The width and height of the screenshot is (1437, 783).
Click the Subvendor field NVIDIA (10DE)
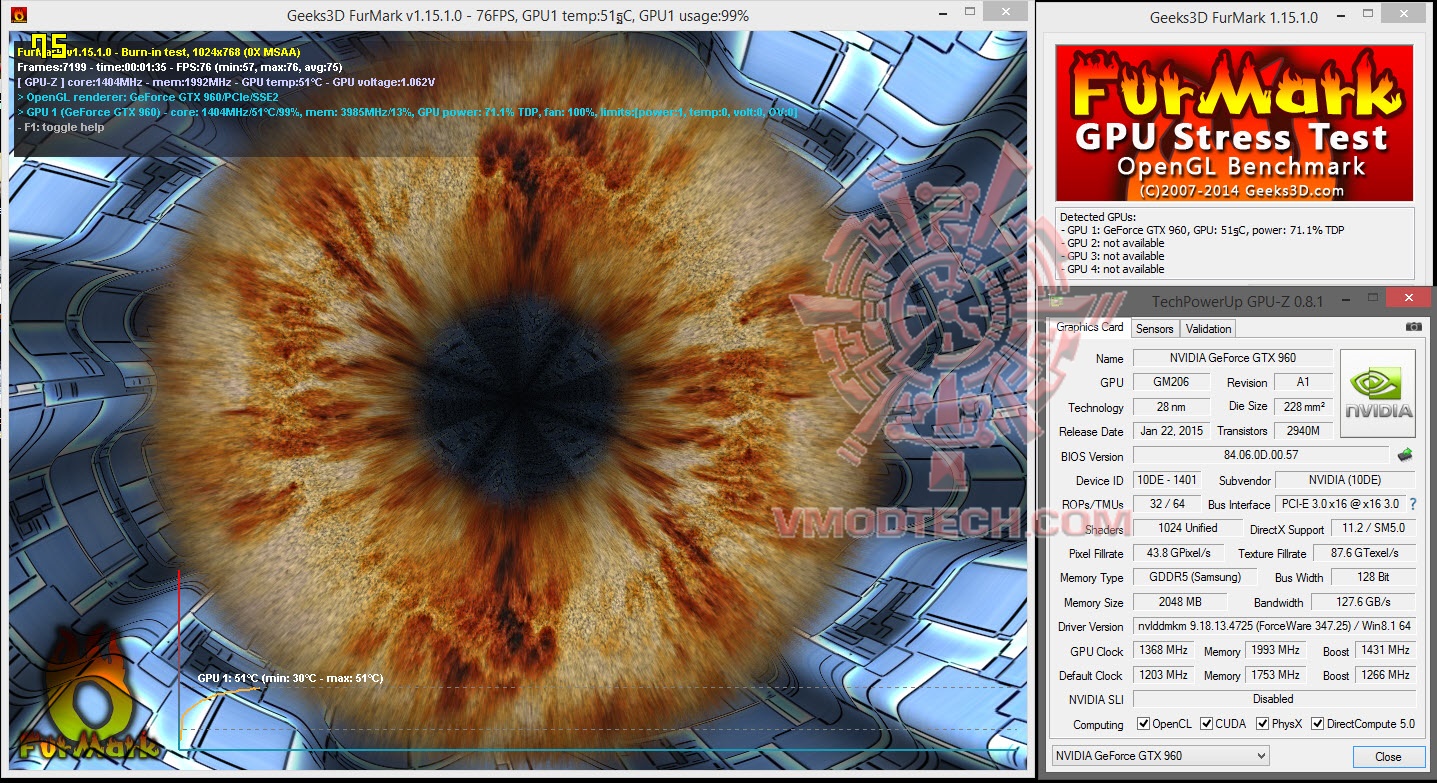pyautogui.click(x=1346, y=480)
